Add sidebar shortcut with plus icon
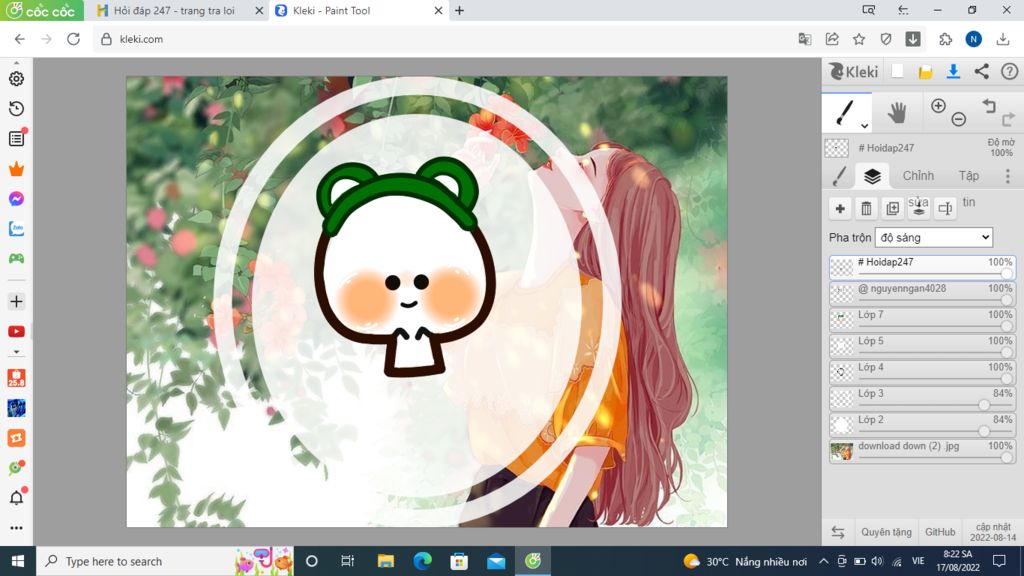This screenshot has width=1024, height=576. 16,301
